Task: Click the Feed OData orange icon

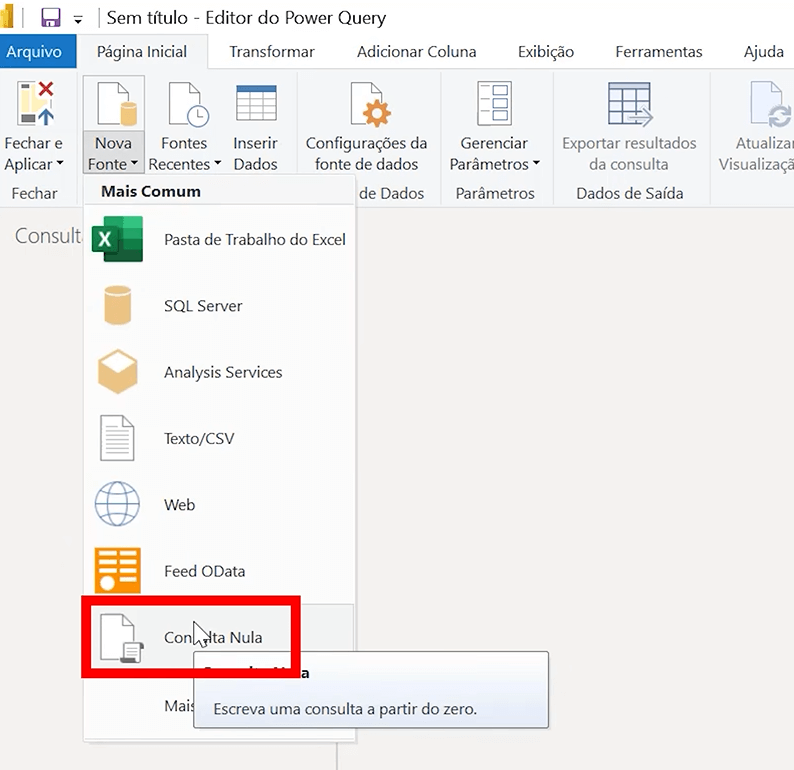Action: pyautogui.click(x=117, y=570)
